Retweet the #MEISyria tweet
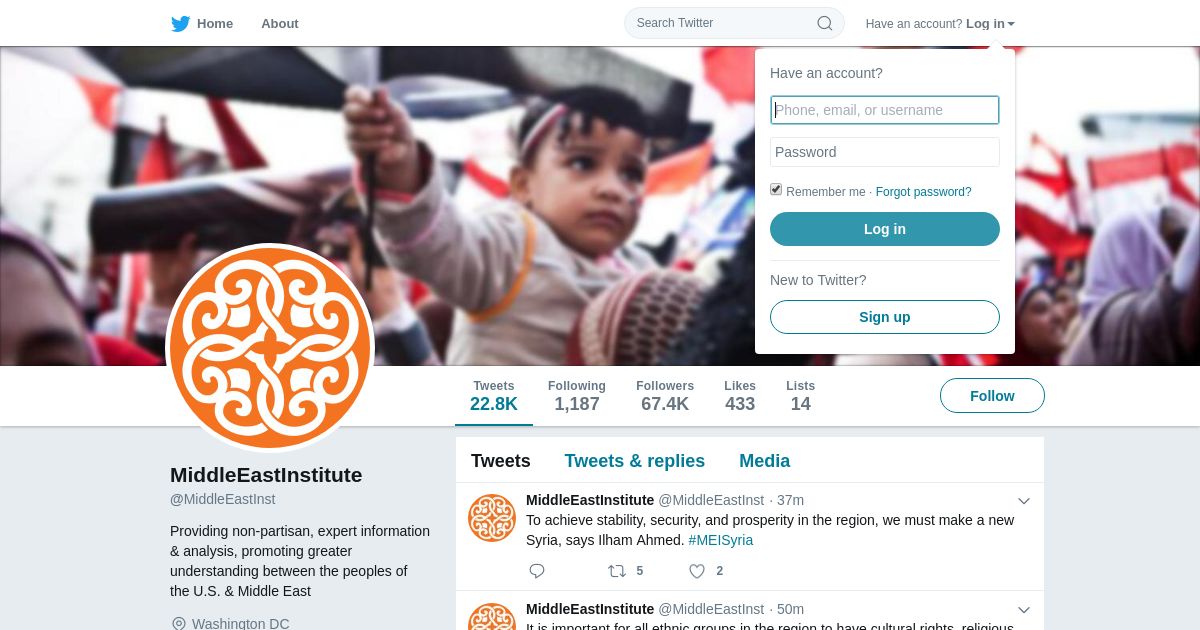The width and height of the screenshot is (1200, 630). (x=617, y=571)
